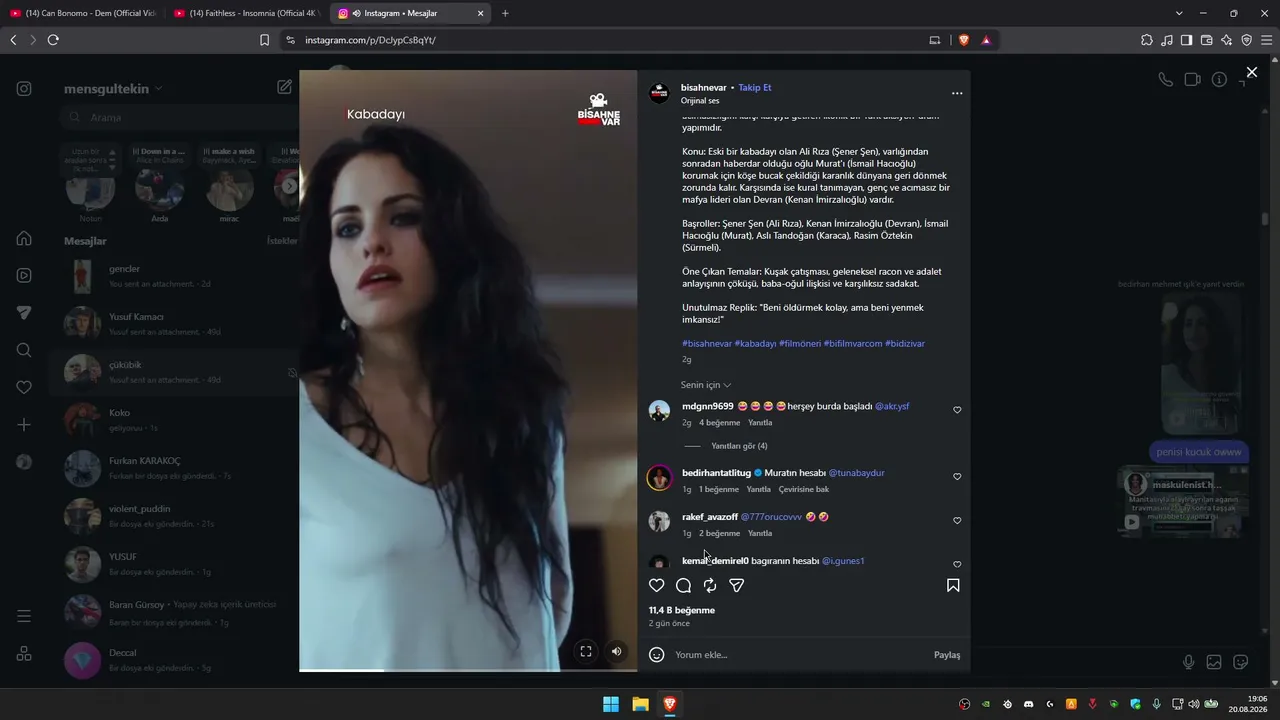Open the Home feed icon in sidebar
Screen dimensions: 1280x720
(24, 238)
